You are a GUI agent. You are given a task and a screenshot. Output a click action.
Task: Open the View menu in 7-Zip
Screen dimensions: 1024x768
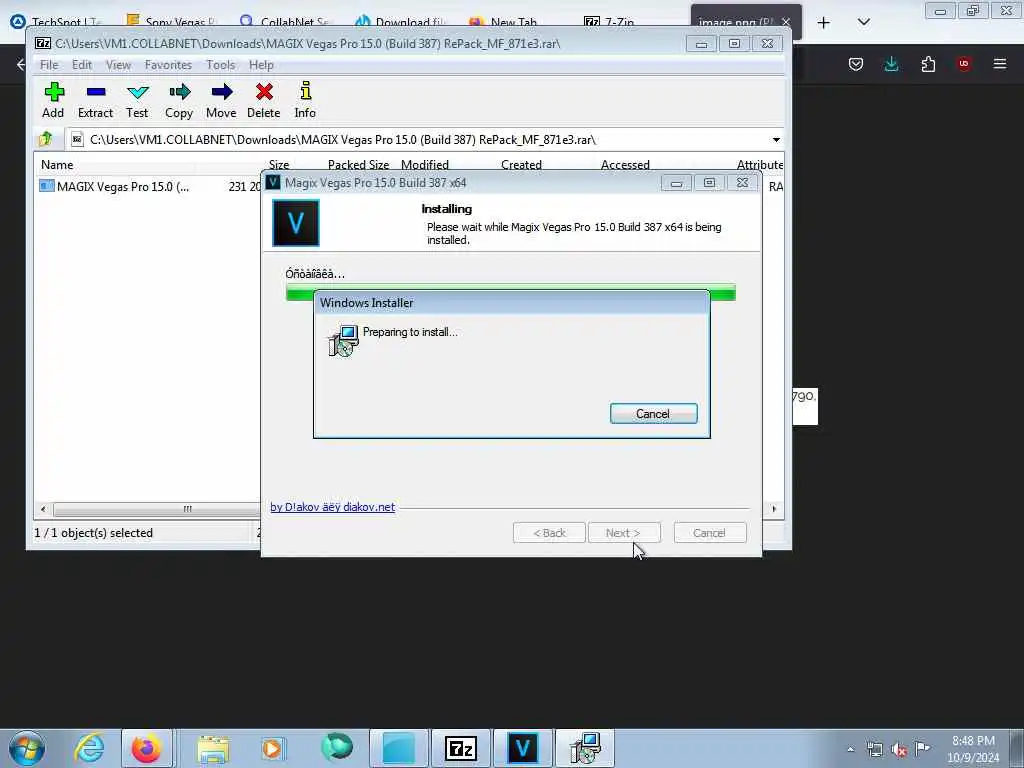(x=118, y=65)
